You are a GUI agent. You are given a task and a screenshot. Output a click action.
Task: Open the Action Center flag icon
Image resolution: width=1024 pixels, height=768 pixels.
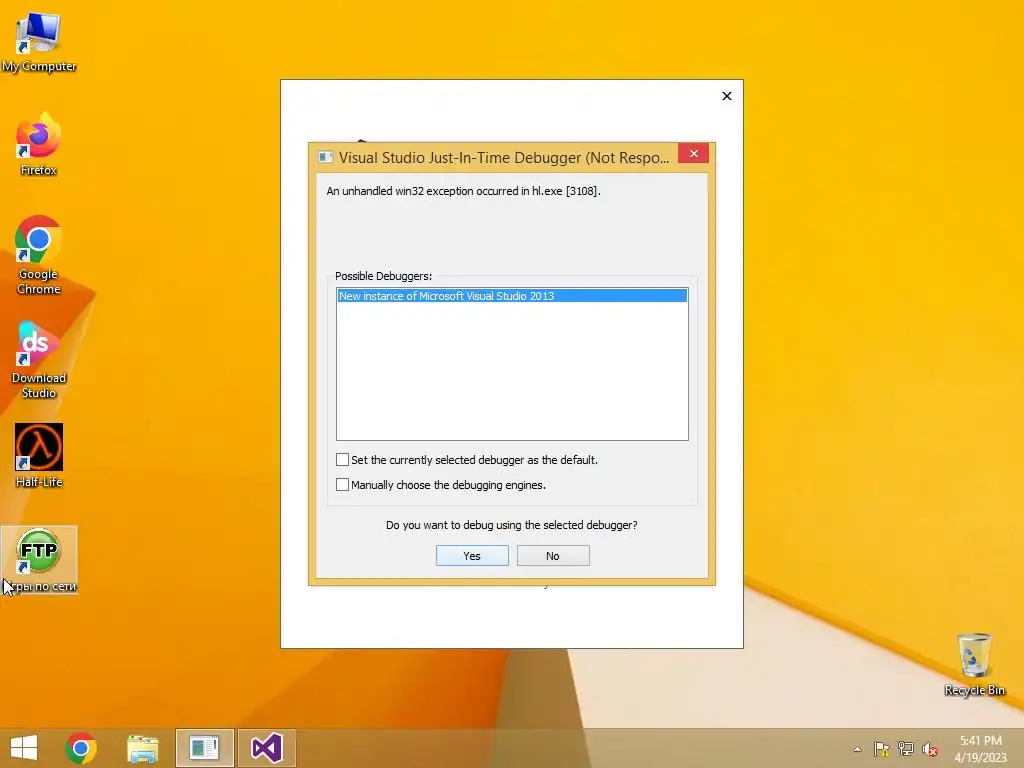pos(882,749)
